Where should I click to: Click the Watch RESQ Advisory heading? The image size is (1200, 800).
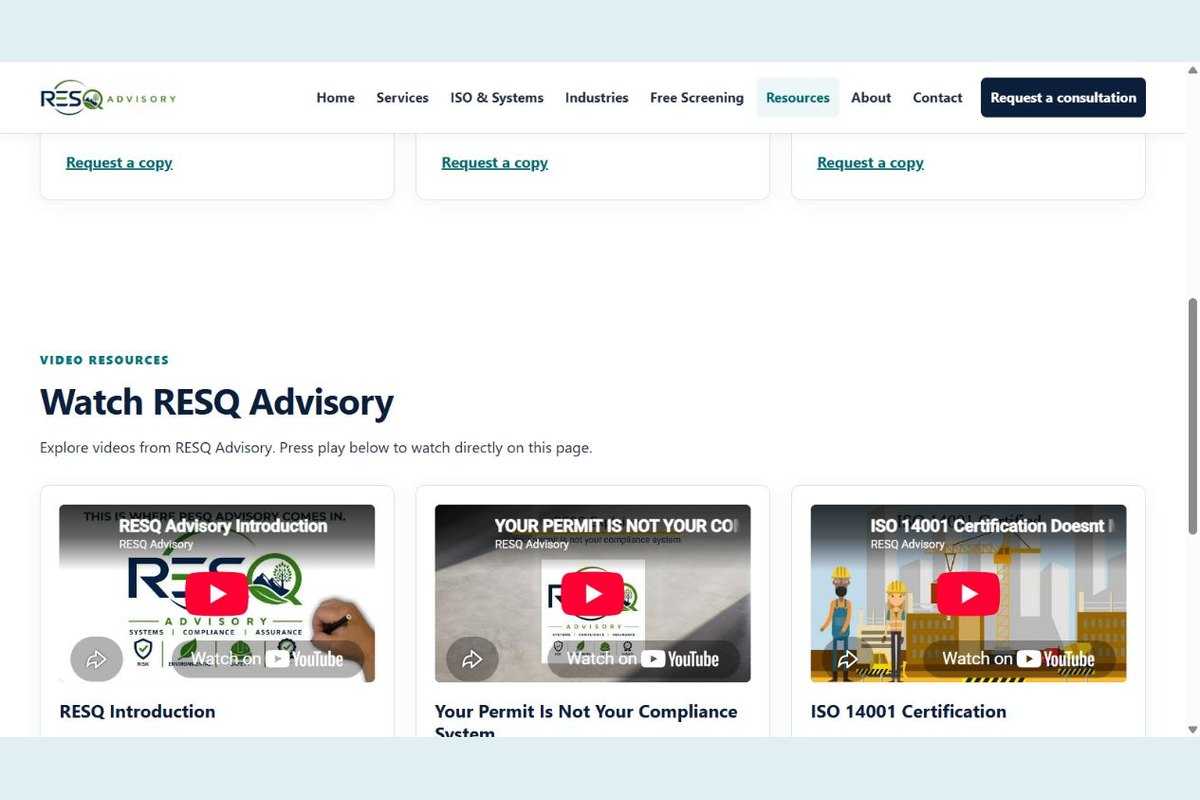[217, 402]
